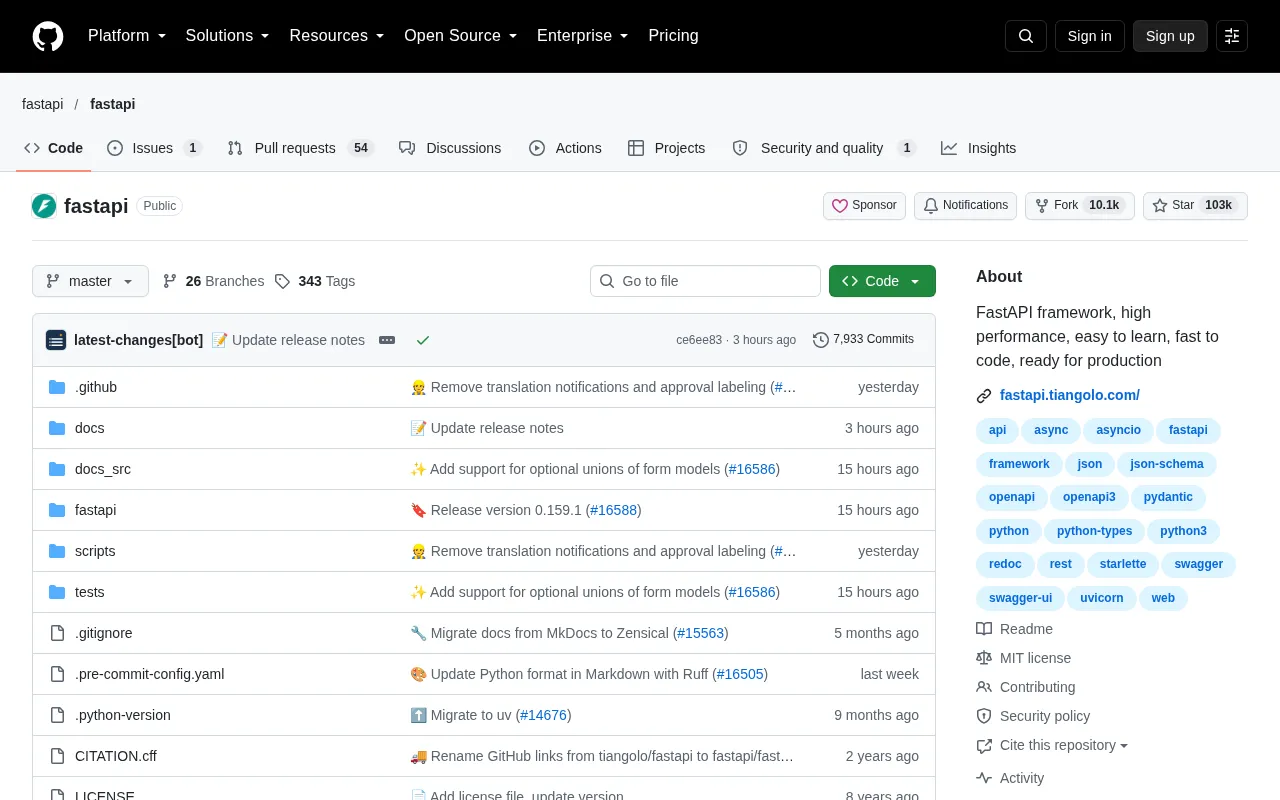
Task: Switch to the Issues tab
Action: click(x=155, y=148)
